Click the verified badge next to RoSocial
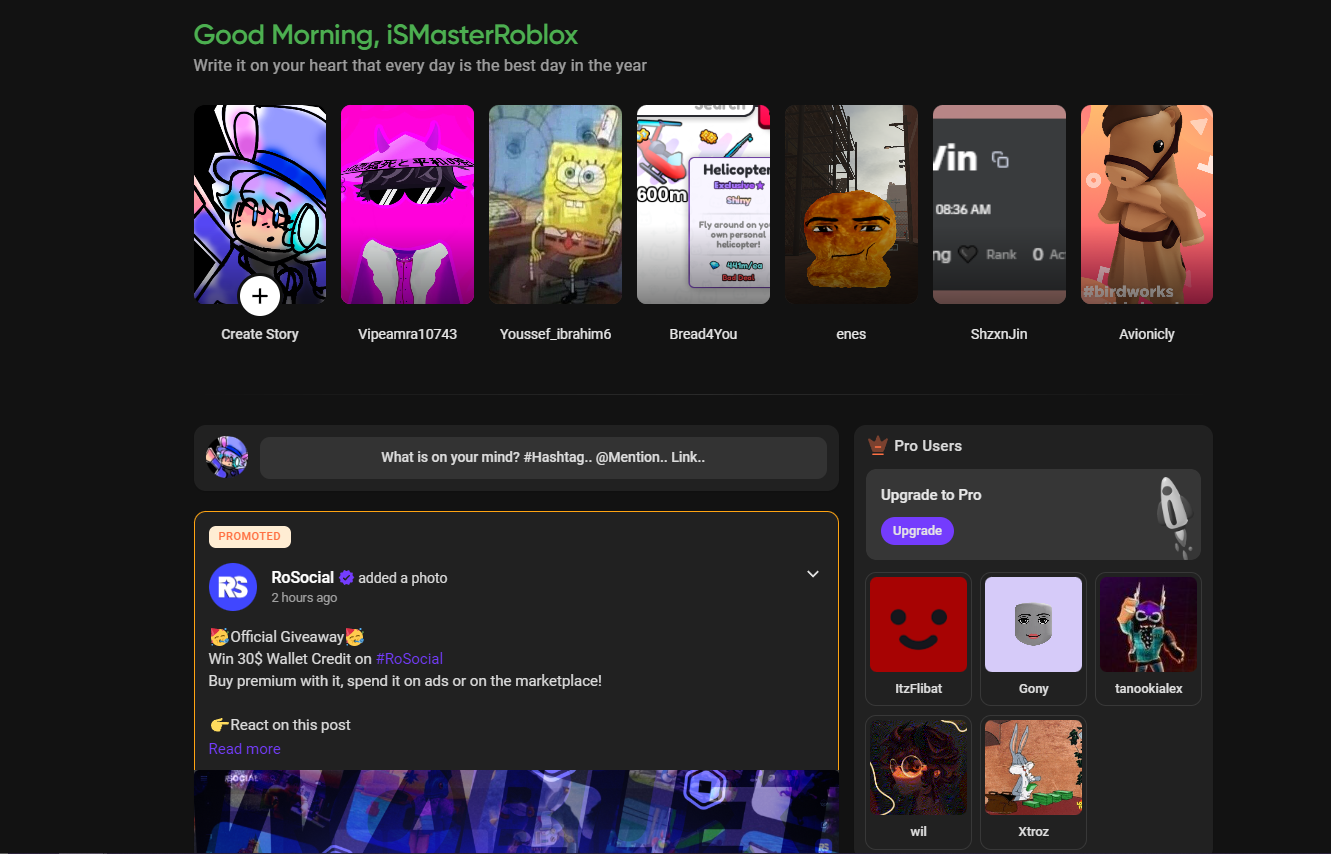 coord(346,578)
